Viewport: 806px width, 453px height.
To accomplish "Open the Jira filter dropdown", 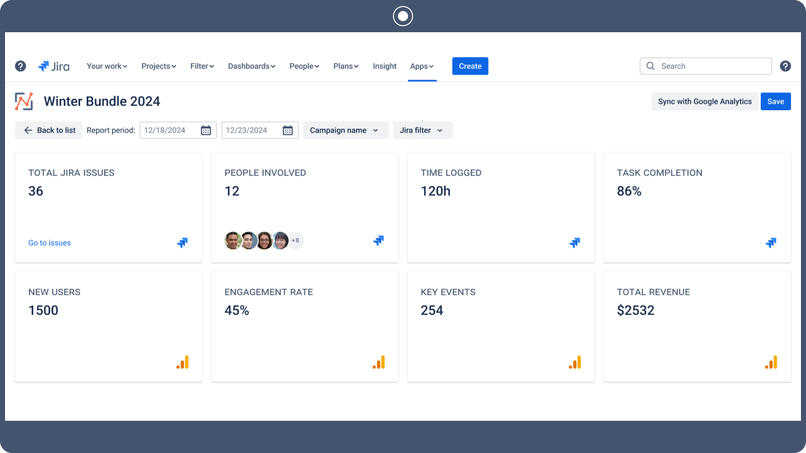I will pyautogui.click(x=423, y=130).
